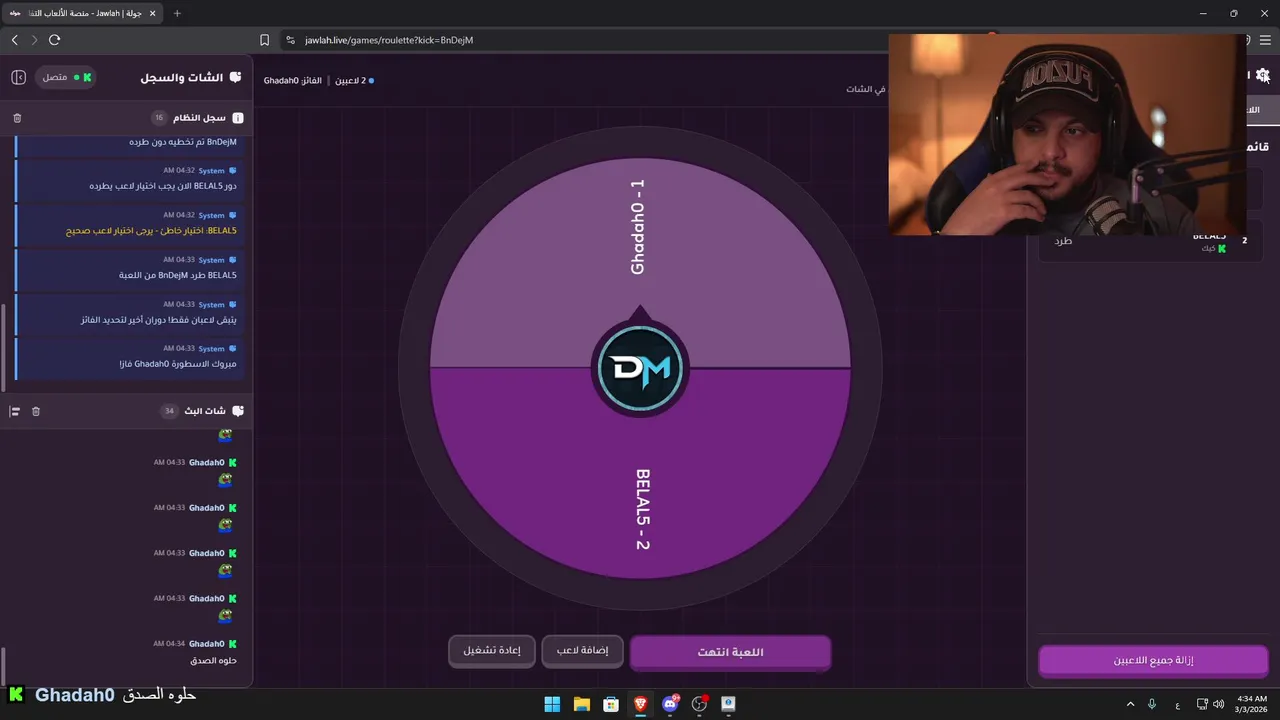Screen dimensions: 1280x720
Task: Click the log message 'BELAL5 طرد BnDejM من اللعبة'
Action: pyautogui.click(x=179, y=275)
